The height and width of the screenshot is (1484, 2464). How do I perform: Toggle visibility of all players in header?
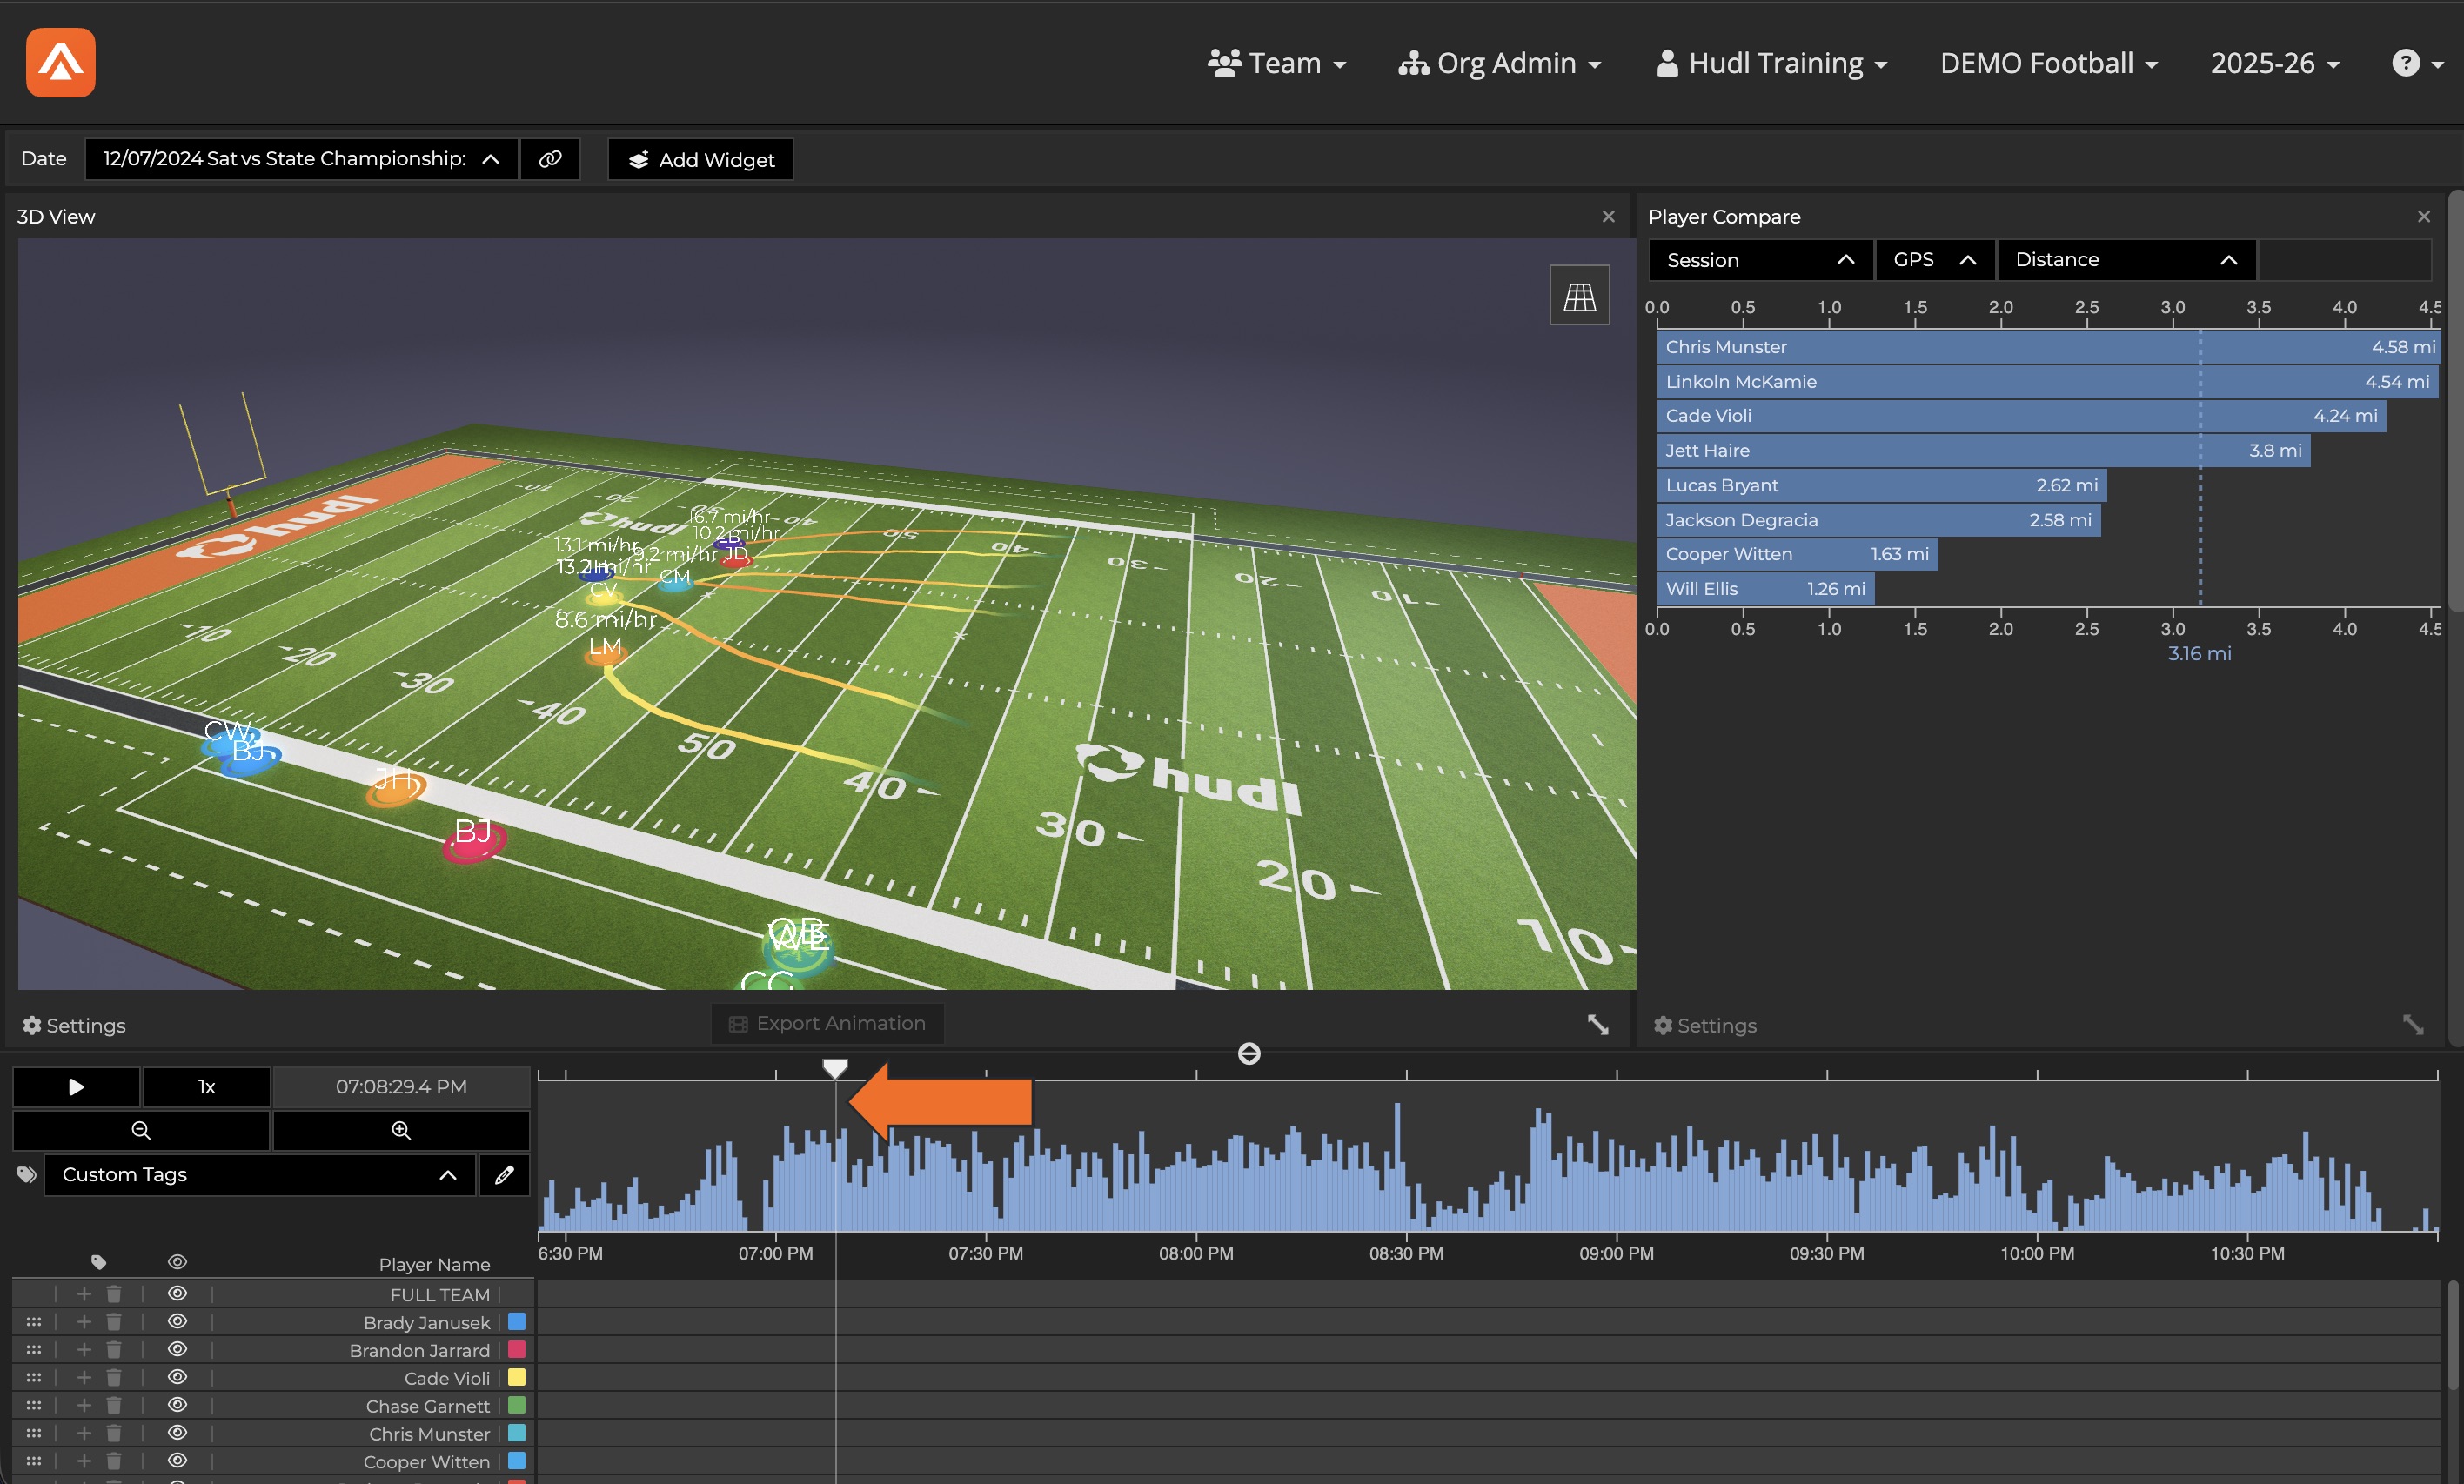tap(178, 1262)
